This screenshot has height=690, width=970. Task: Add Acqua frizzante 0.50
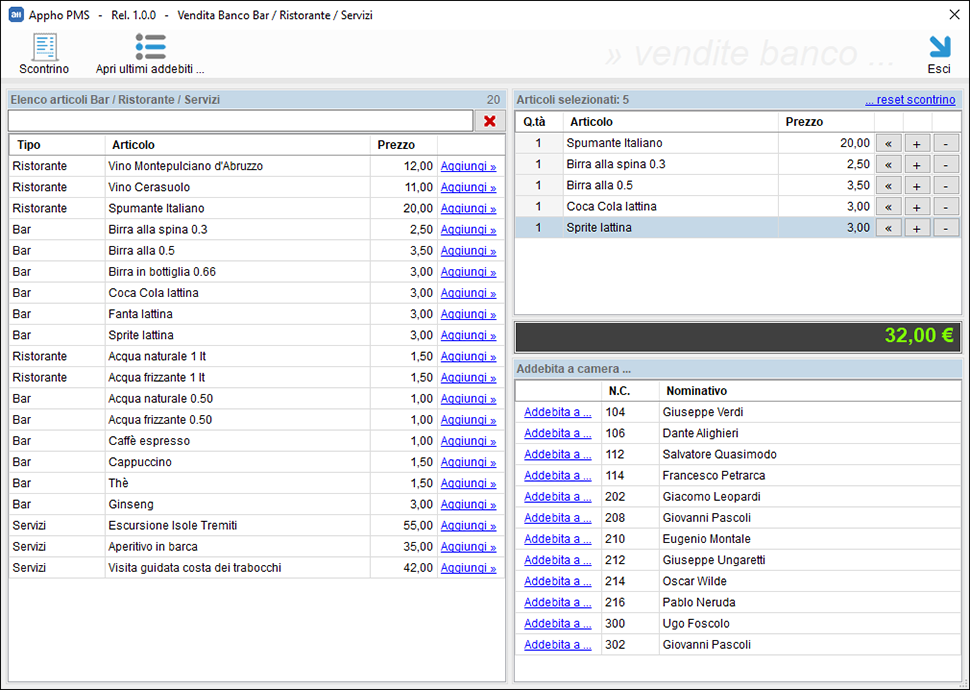[468, 420]
